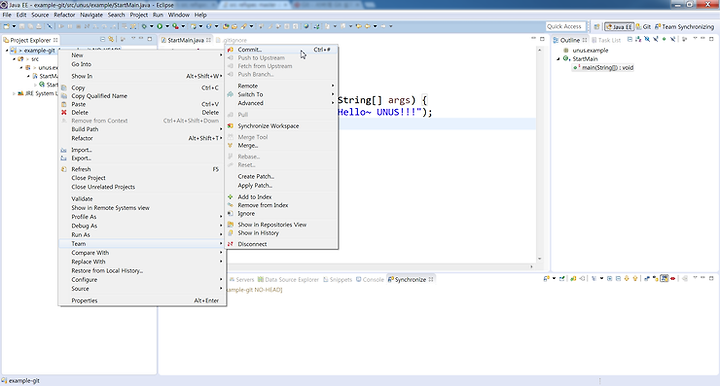Image resolution: width=720 pixels, height=386 pixels.
Task: Toggle Hide Non-Public Members green dot in Outline
Action: point(664,39)
